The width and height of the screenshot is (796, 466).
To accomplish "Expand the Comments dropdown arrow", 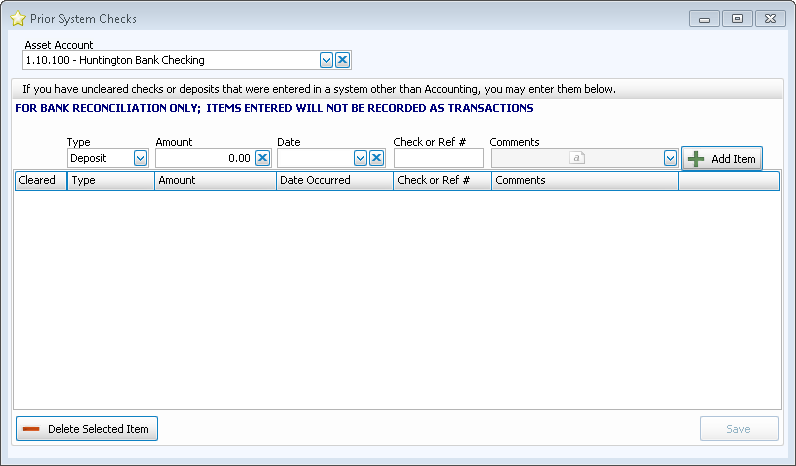I will 670,158.
